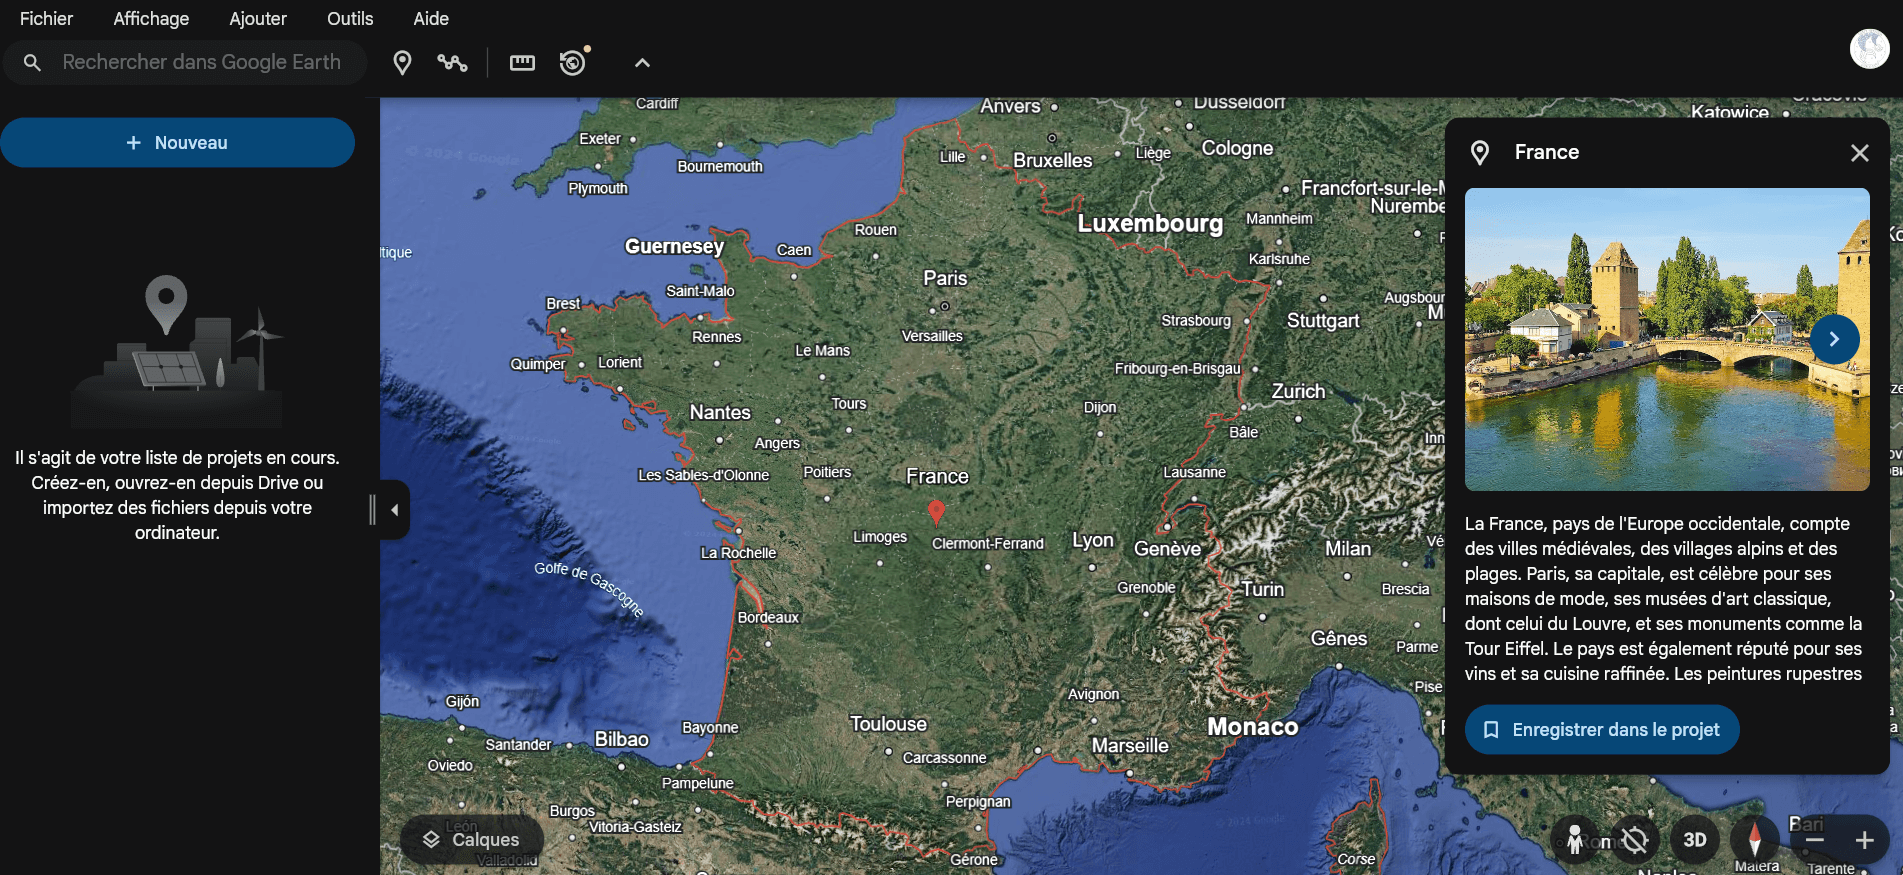Click the Bordeaux label on map
Screen dimensions: 1903x875
(x=768, y=617)
